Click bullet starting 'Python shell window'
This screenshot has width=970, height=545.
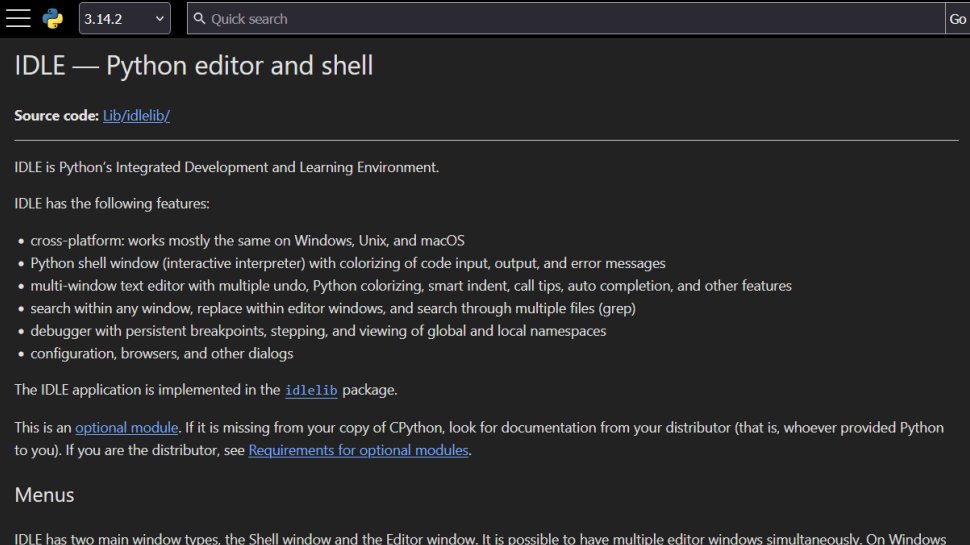348,263
